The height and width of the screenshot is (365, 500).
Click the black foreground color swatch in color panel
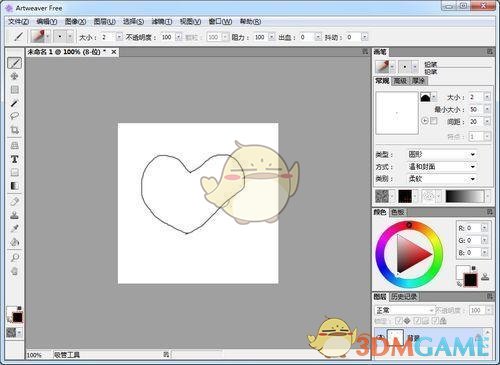coord(470,280)
